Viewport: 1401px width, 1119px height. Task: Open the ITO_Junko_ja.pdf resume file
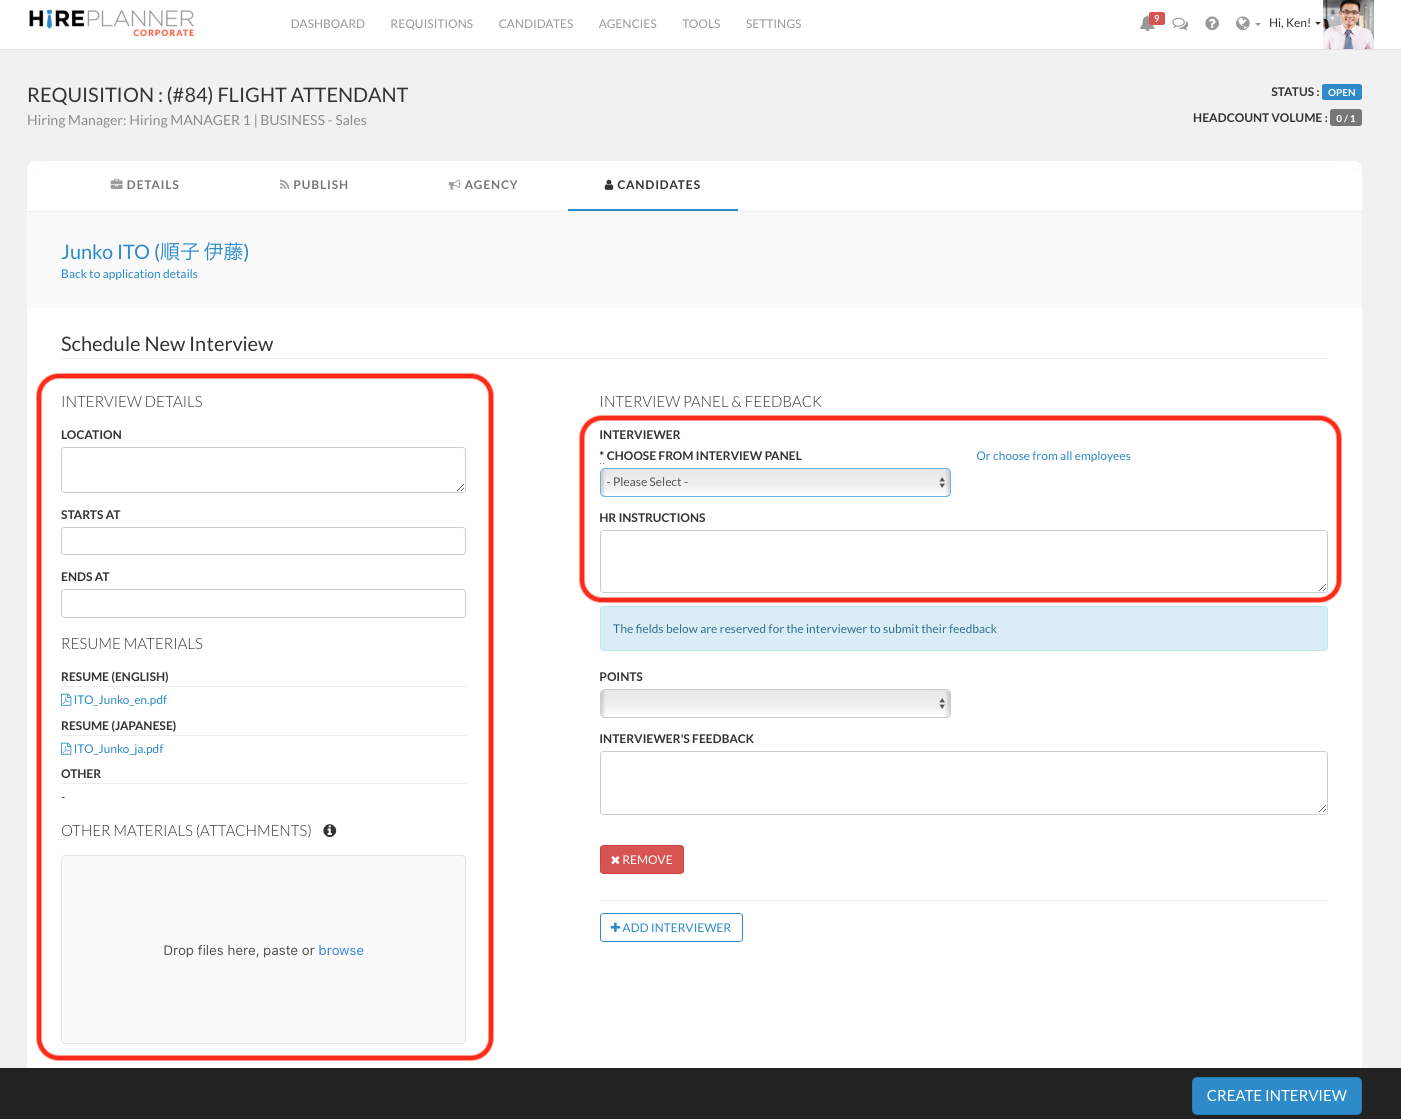pyautogui.click(x=117, y=749)
